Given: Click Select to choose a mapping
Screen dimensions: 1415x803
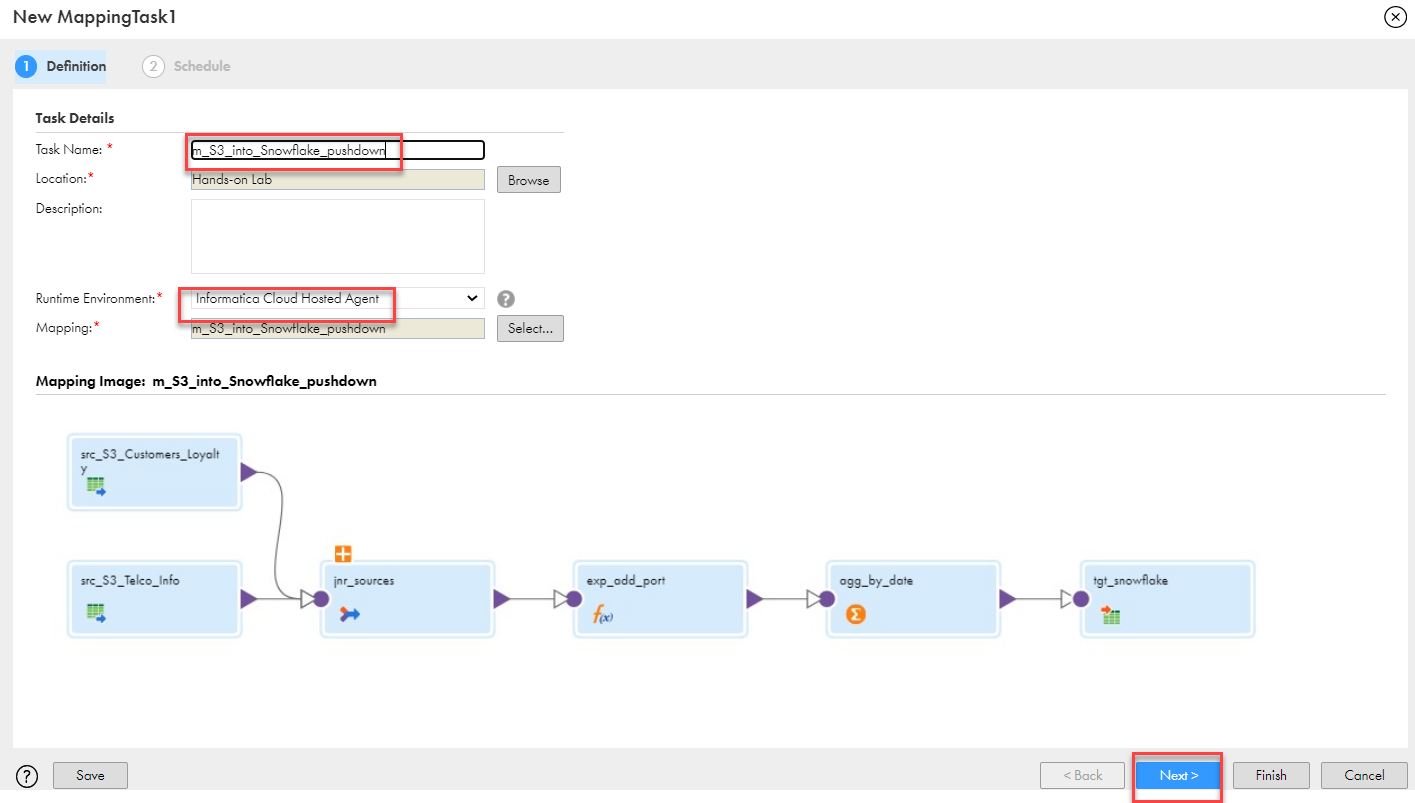Looking at the screenshot, I should [530, 328].
